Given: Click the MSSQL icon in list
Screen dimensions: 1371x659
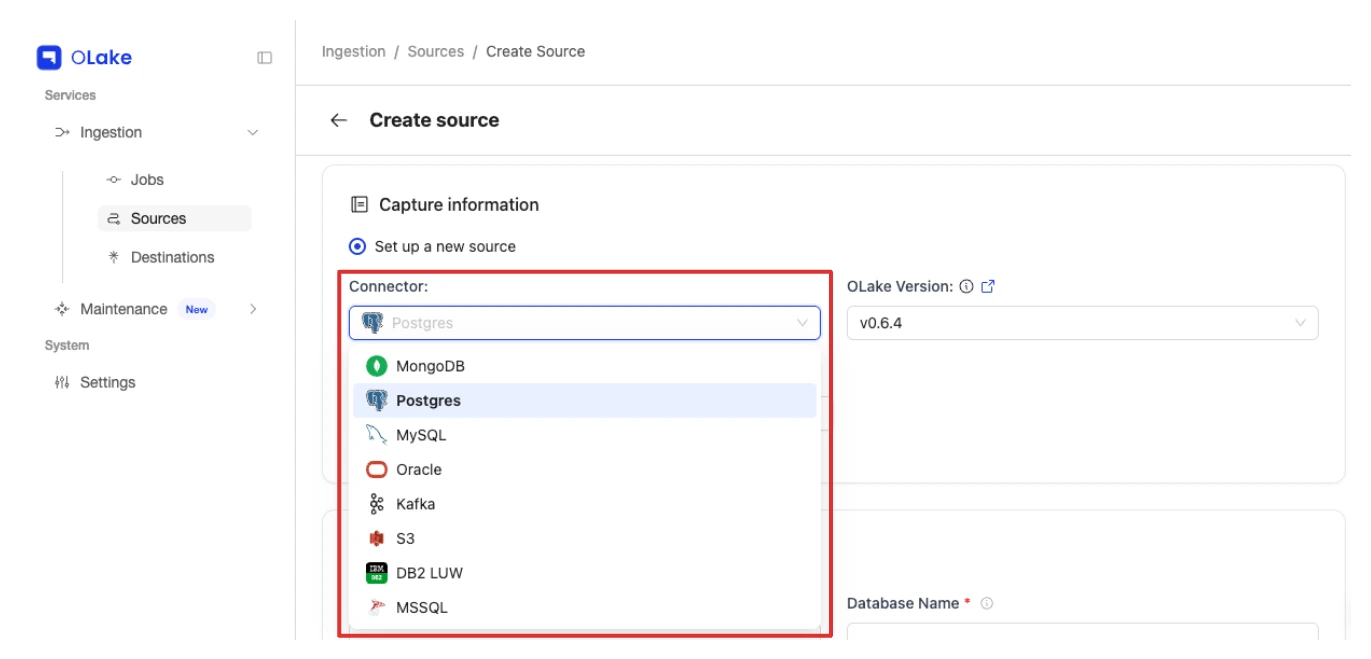Looking at the screenshot, I should pyautogui.click(x=377, y=607).
